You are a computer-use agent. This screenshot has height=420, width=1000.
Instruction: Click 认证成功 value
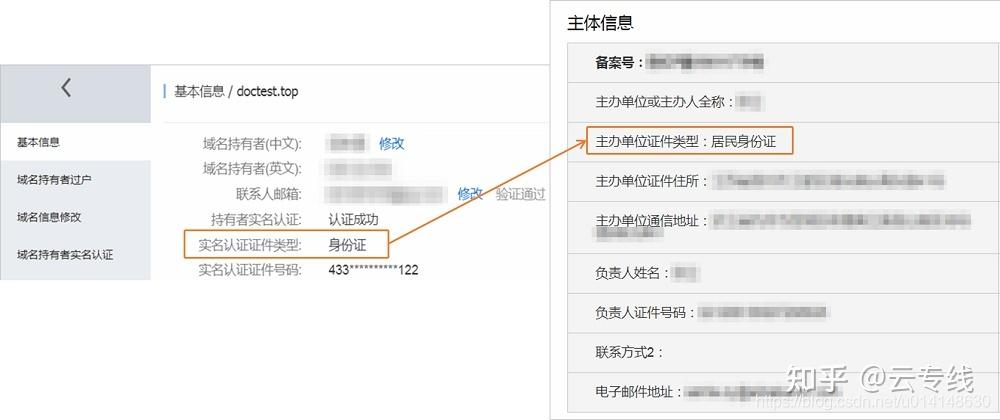coord(353,220)
